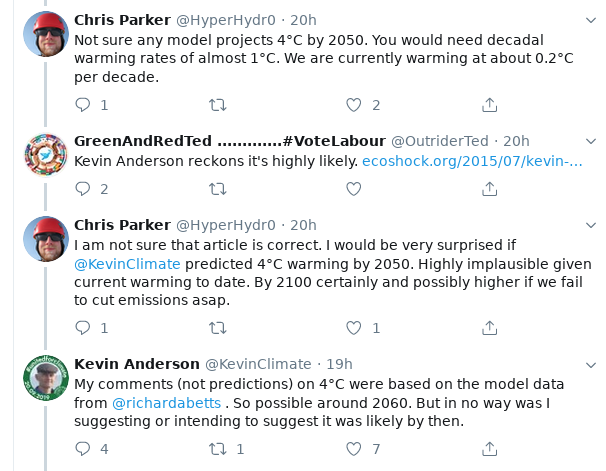Screen dimensions: 606x471
Task: Like Kevin Anderson's tweet
Action: pyautogui.click(x=352, y=449)
